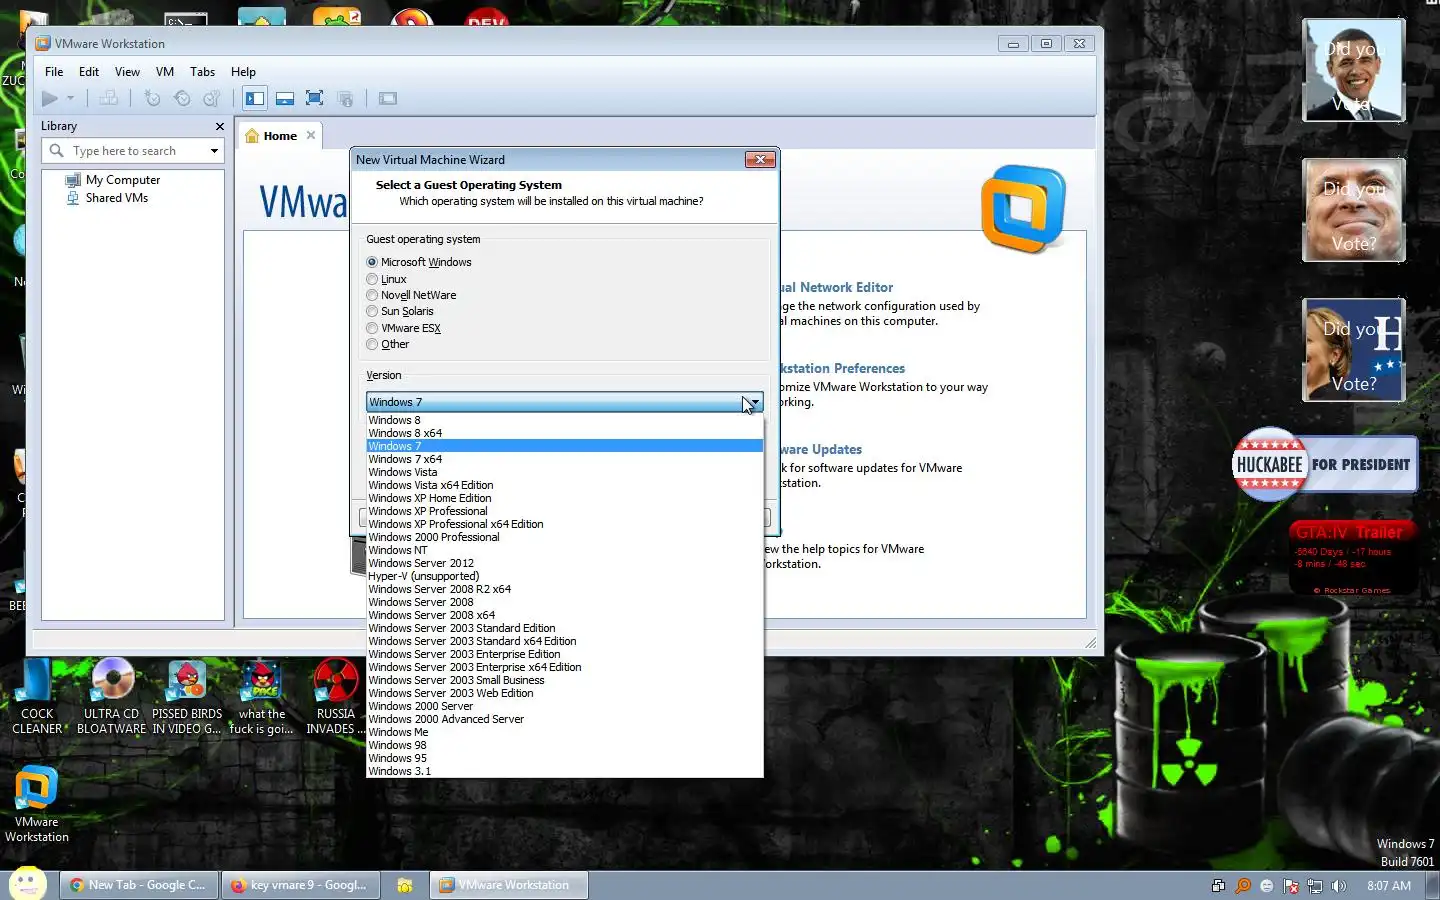Choose Windows 95 in version list
This screenshot has width=1440, height=900.
pos(565,758)
